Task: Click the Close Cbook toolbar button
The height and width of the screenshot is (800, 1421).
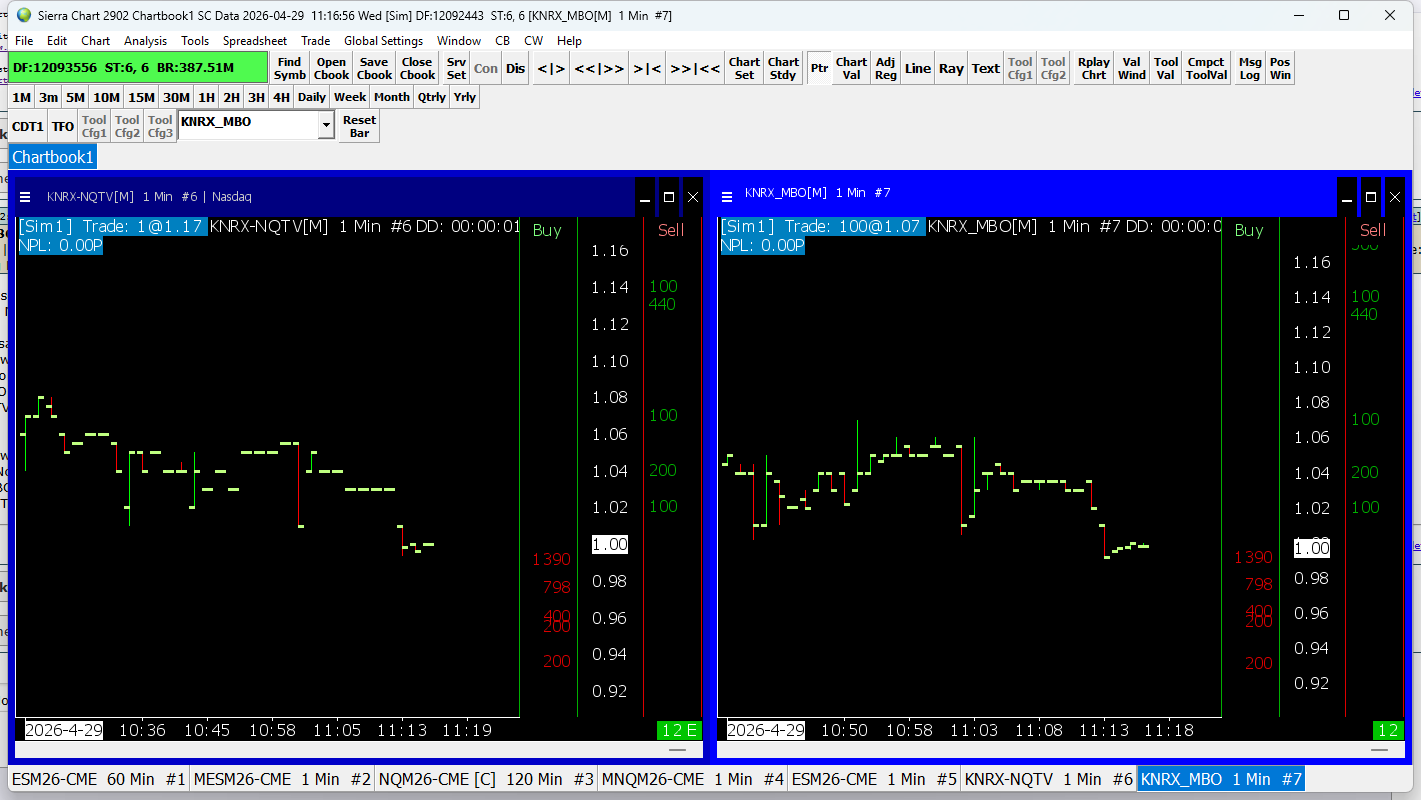Action: (417, 68)
